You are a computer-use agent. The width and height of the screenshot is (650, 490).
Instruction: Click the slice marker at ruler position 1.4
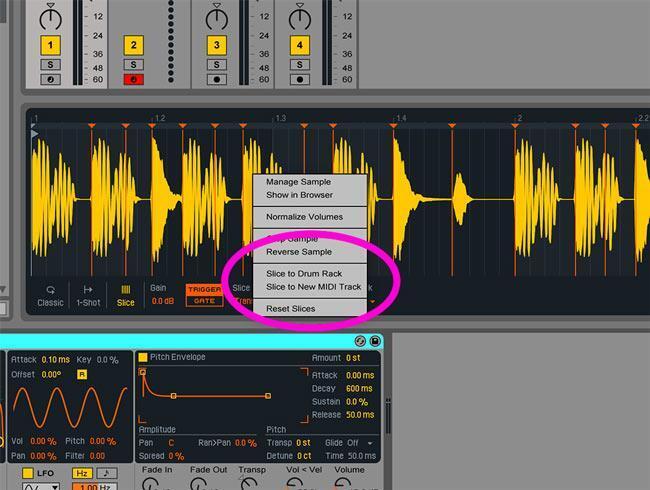(393, 125)
